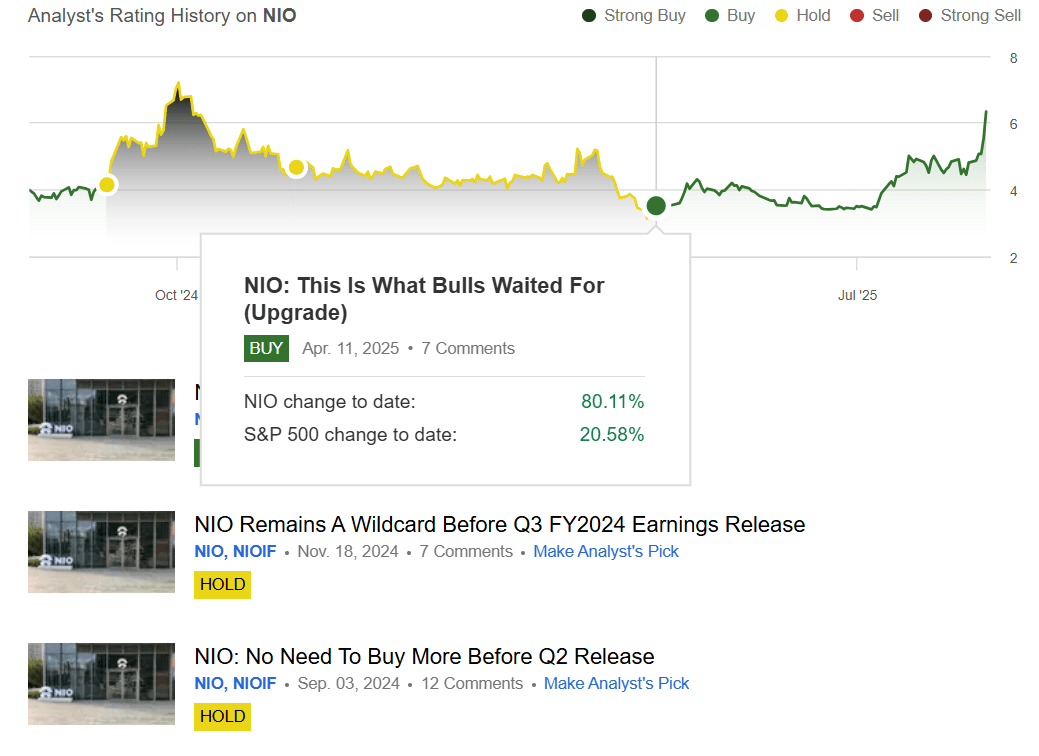This screenshot has height=756, width=1039.
Task: Click Make Analyst's Pick for Nov. 18 article
Action: click(x=606, y=551)
